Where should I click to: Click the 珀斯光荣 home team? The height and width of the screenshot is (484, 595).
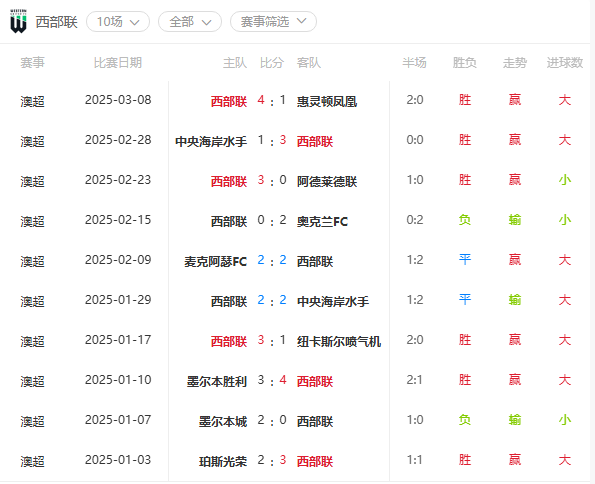(223, 461)
